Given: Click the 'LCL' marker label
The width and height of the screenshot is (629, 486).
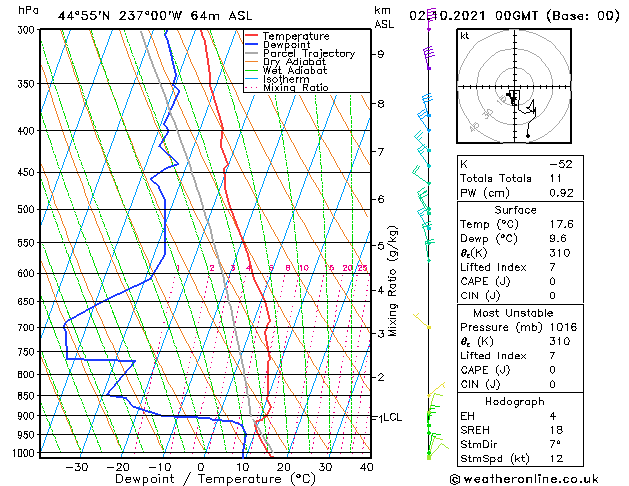Looking at the screenshot, I should (x=392, y=417).
